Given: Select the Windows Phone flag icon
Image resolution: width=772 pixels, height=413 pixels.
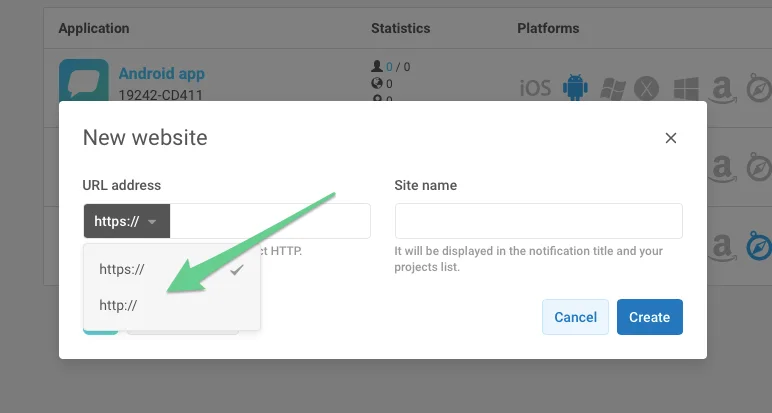Looking at the screenshot, I should click(613, 88).
